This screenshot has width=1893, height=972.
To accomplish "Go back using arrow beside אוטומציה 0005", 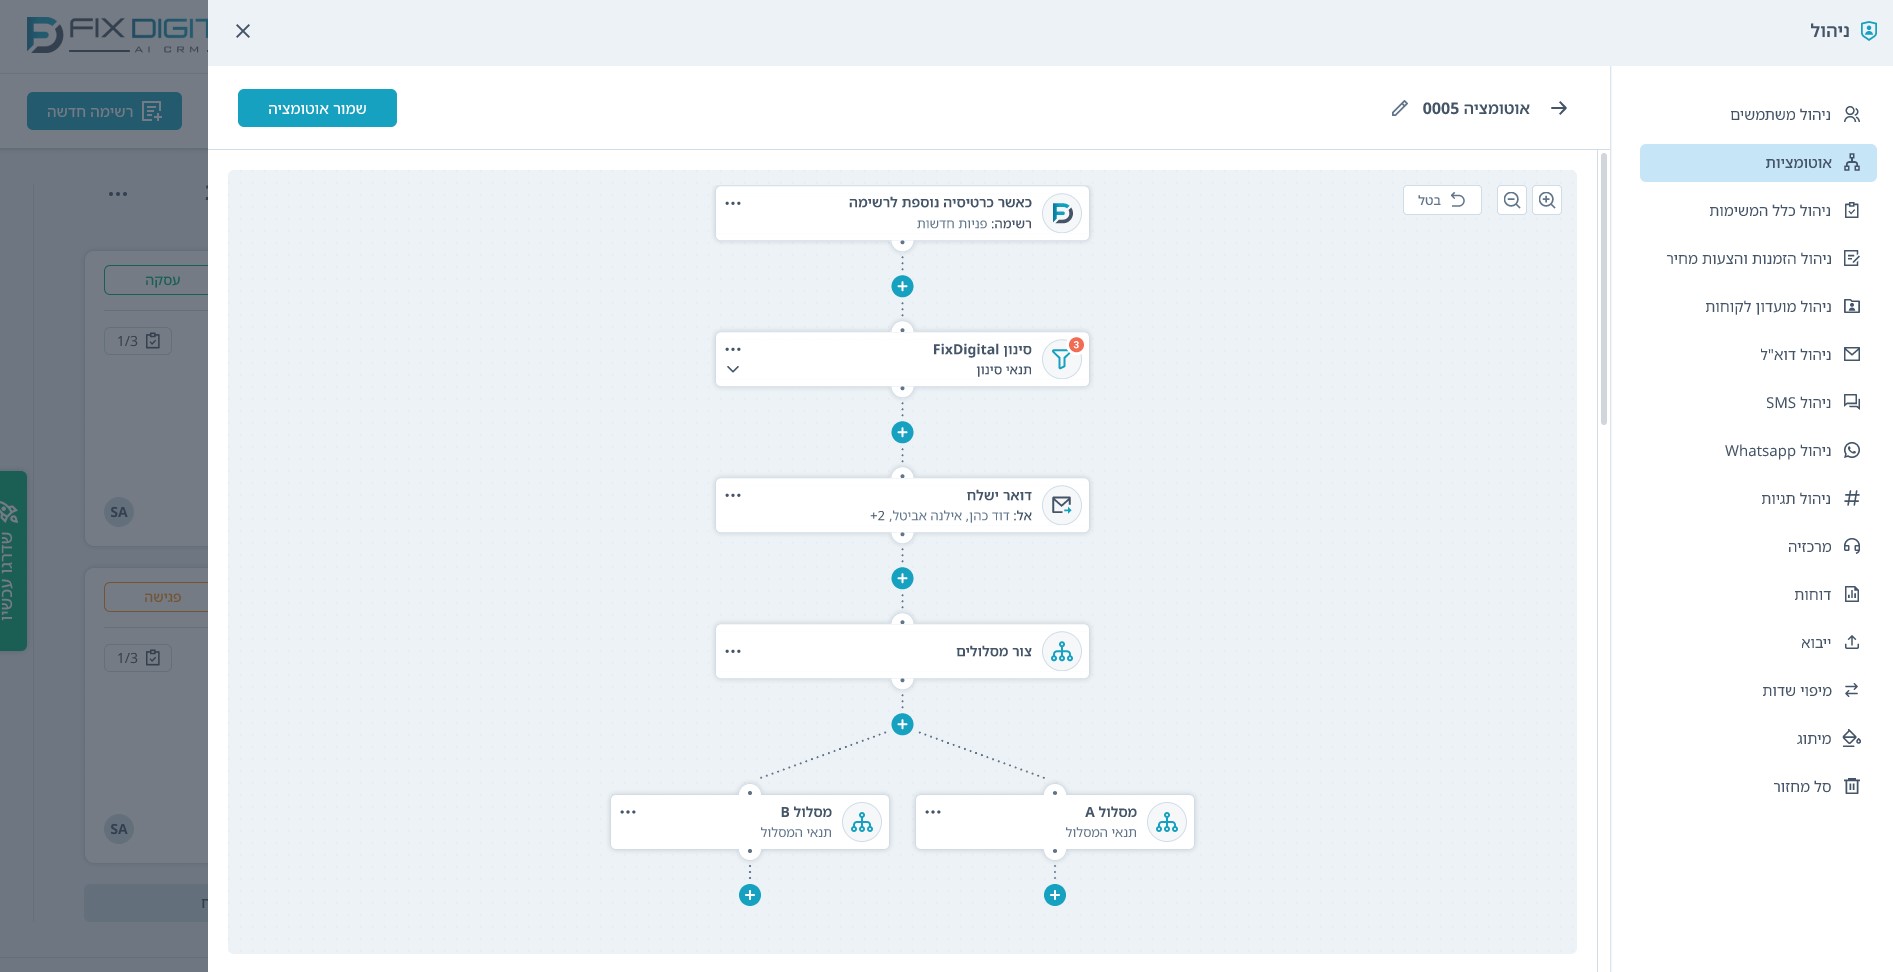I will (x=1559, y=108).
